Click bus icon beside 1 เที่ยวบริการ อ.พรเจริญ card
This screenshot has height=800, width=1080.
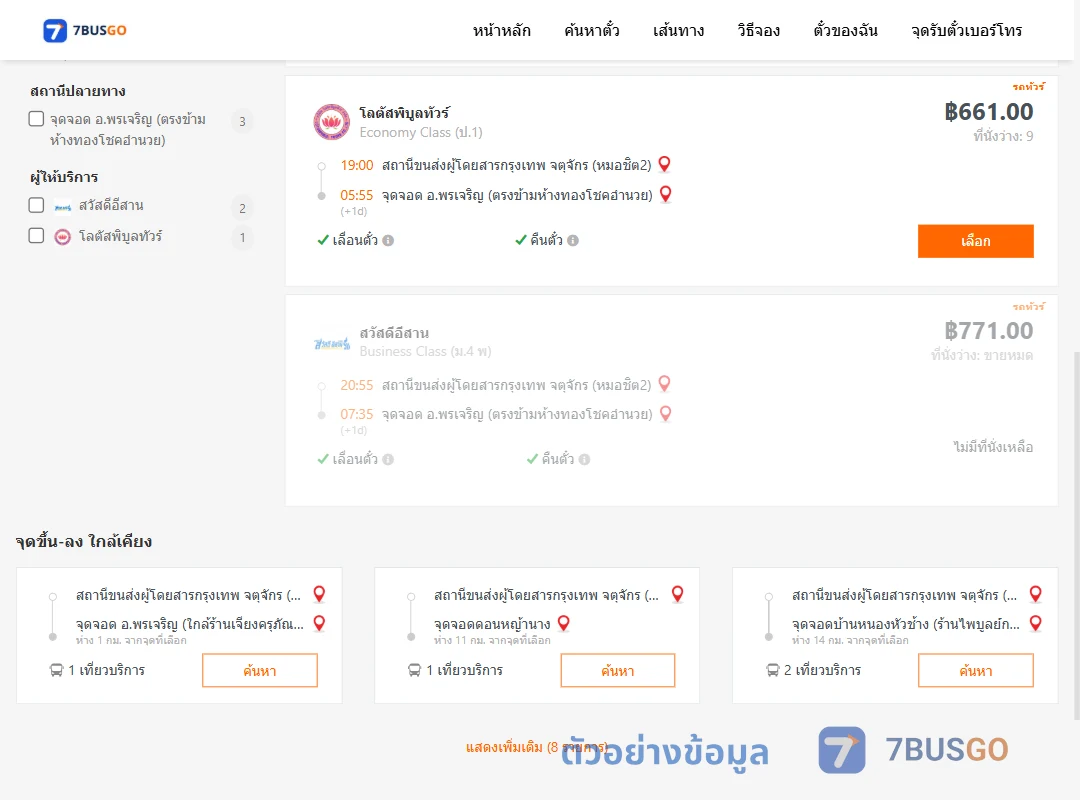click(56, 670)
